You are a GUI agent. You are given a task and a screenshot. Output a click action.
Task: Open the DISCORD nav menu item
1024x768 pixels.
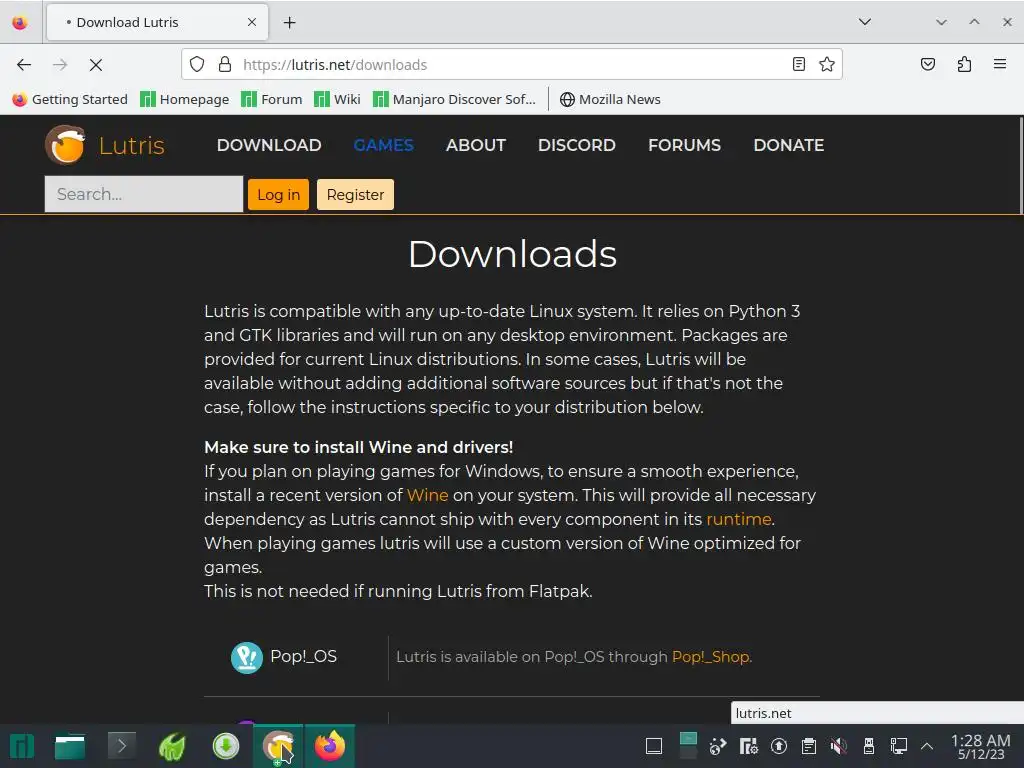pos(577,145)
